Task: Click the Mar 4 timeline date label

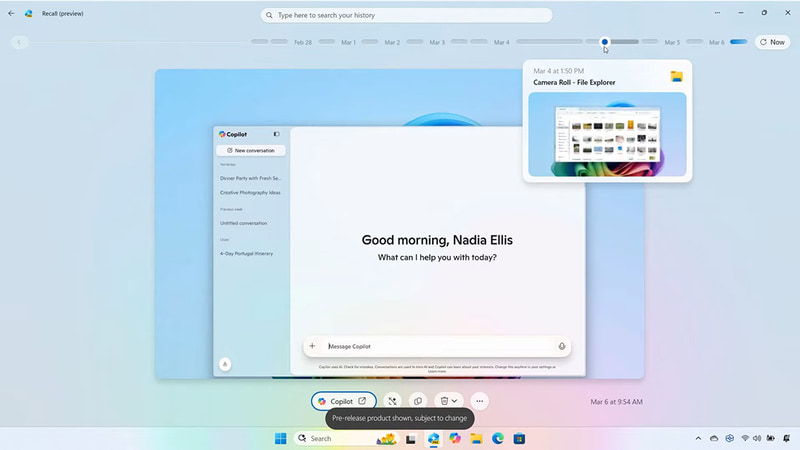Action: click(502, 42)
